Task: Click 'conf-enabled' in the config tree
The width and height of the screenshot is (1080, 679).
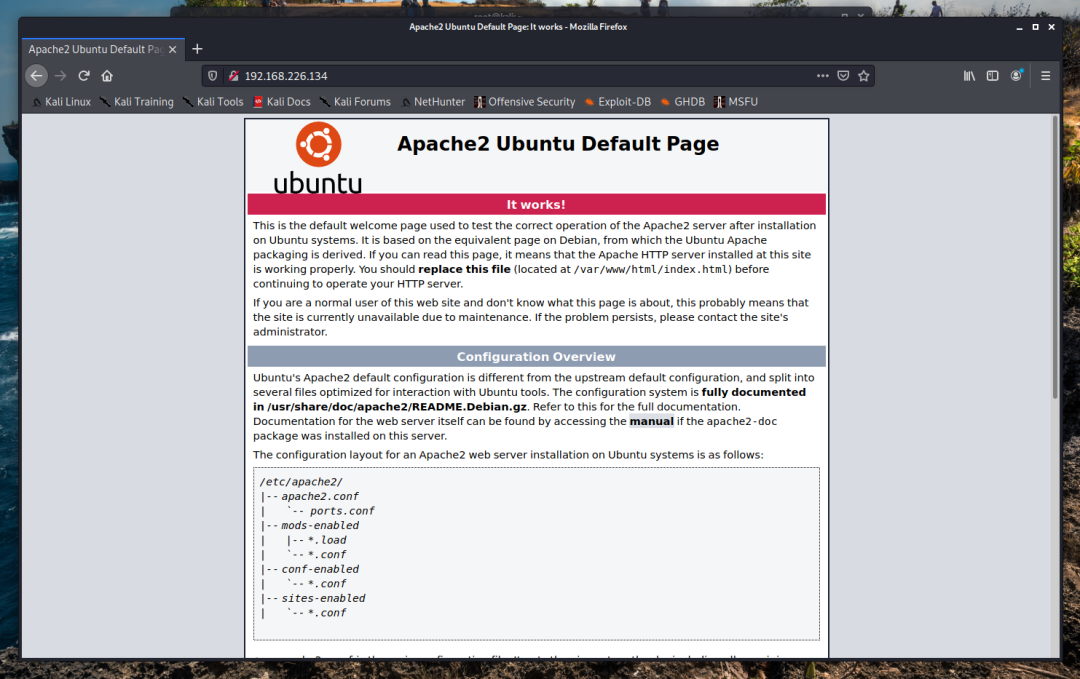Action: pos(320,570)
